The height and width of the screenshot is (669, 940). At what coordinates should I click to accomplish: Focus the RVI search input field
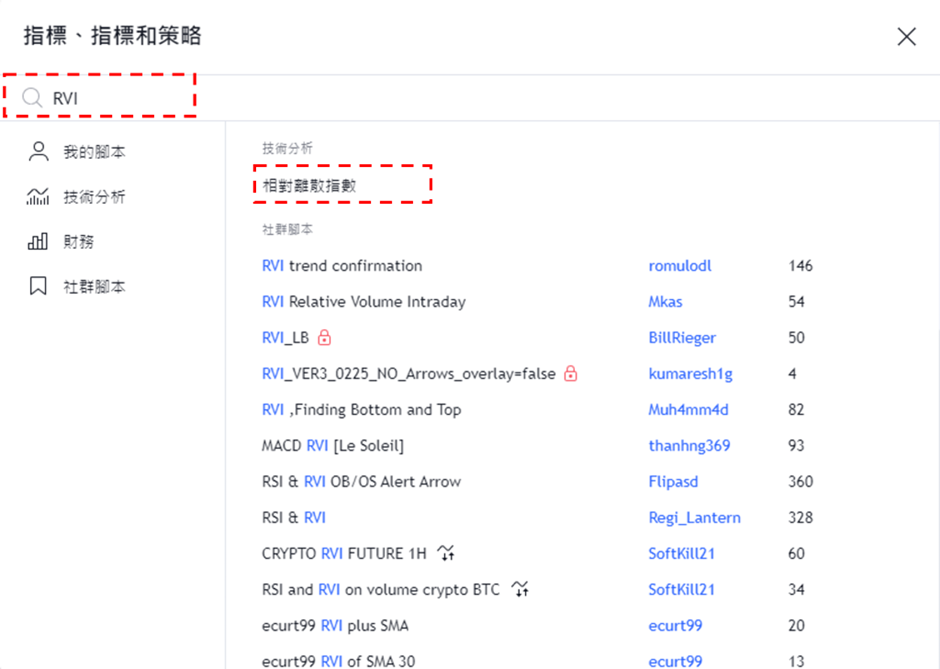coord(120,98)
